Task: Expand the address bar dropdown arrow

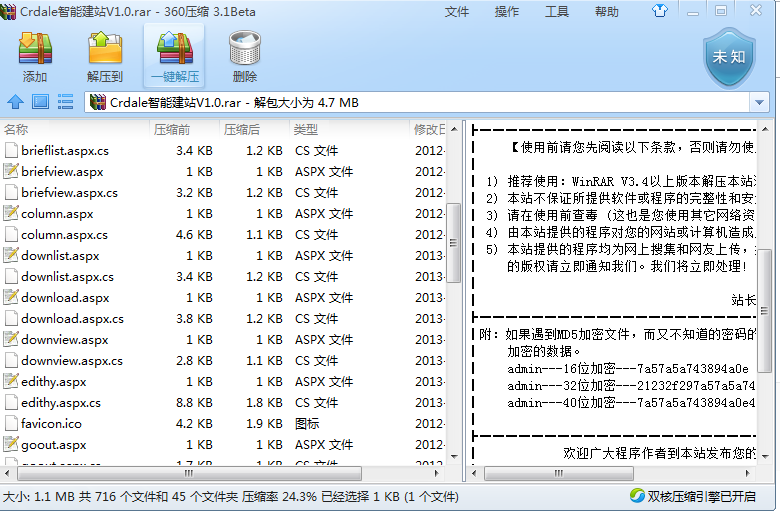Action: [759, 103]
